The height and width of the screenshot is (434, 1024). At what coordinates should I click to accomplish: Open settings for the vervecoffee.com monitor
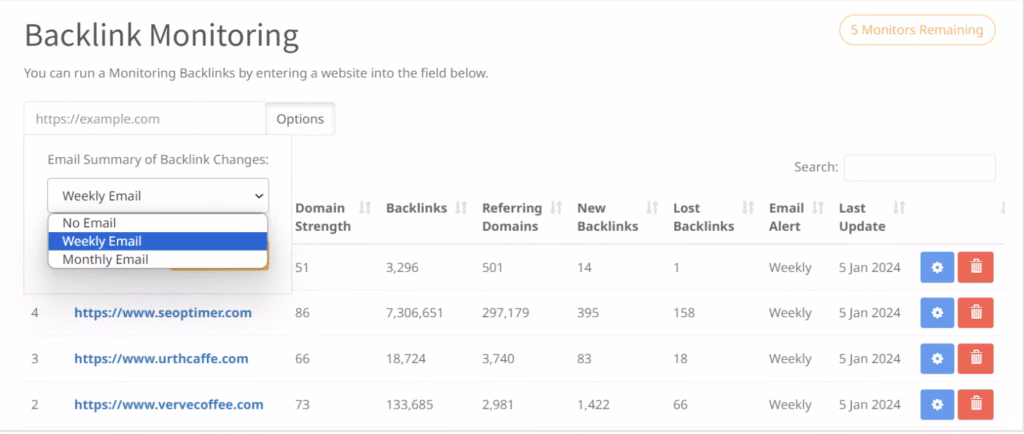coord(937,405)
